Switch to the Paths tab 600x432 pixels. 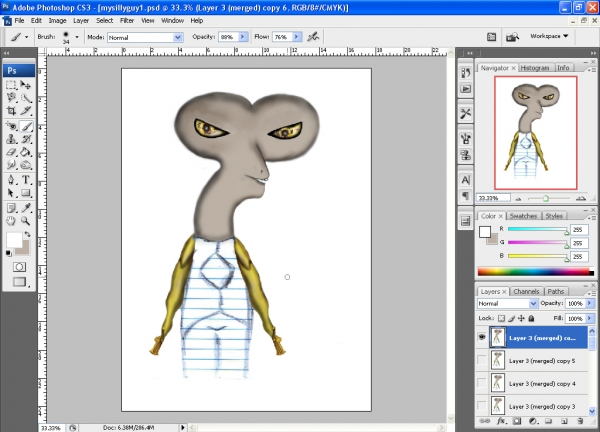(x=556, y=292)
